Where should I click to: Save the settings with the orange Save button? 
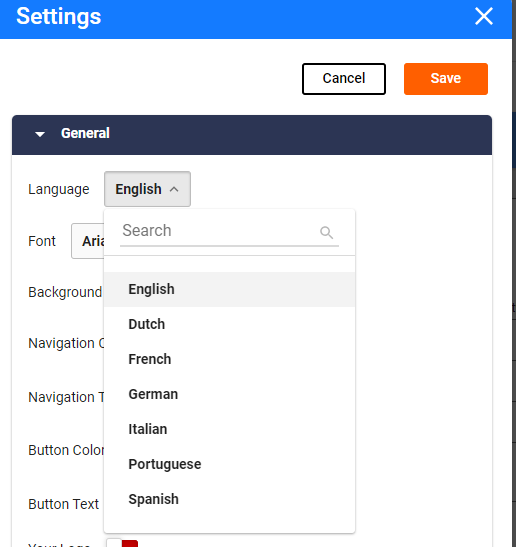coord(446,79)
